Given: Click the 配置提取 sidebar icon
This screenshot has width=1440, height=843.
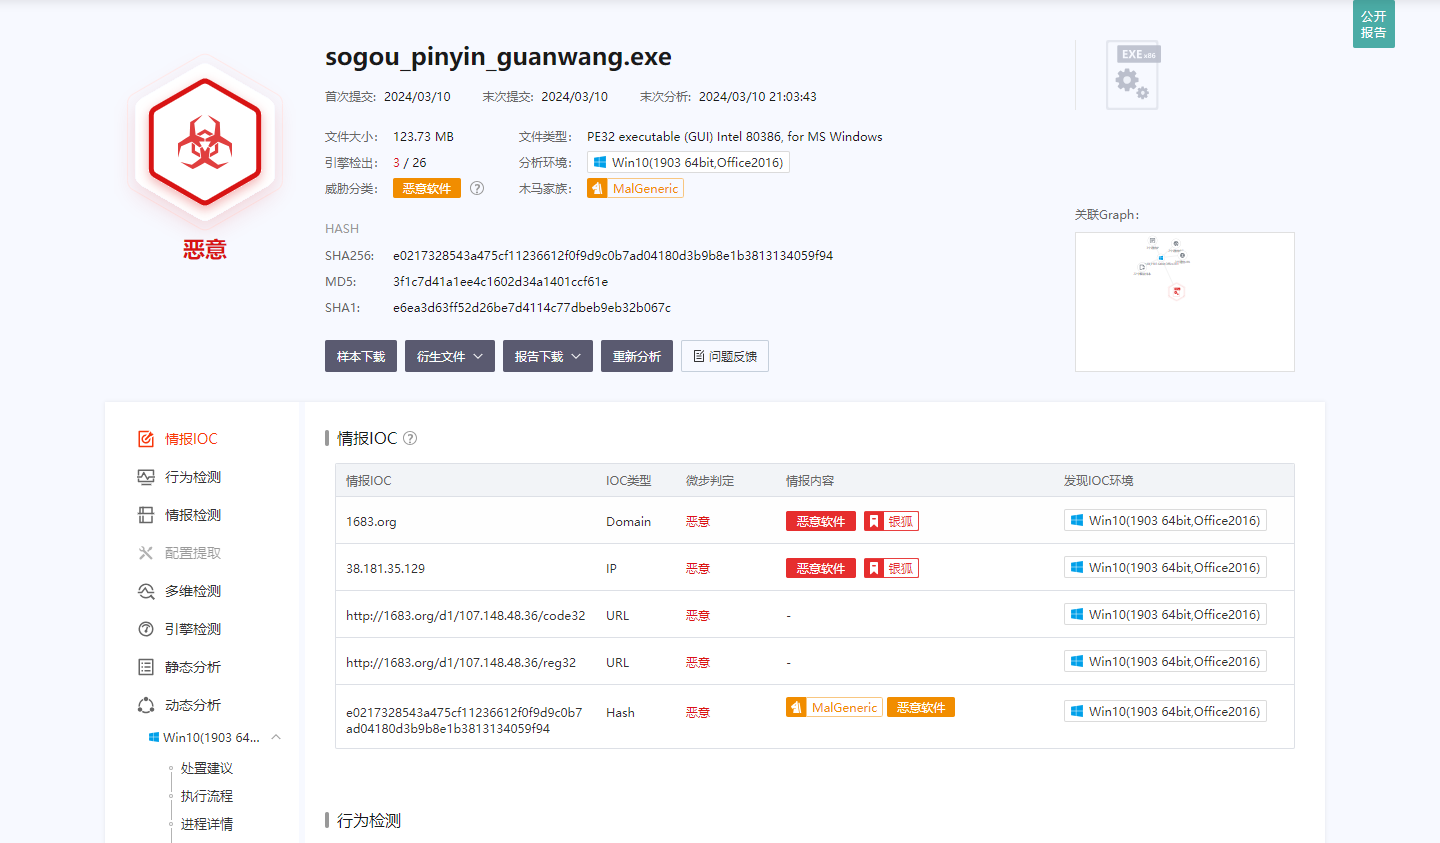Looking at the screenshot, I should pos(146,553).
